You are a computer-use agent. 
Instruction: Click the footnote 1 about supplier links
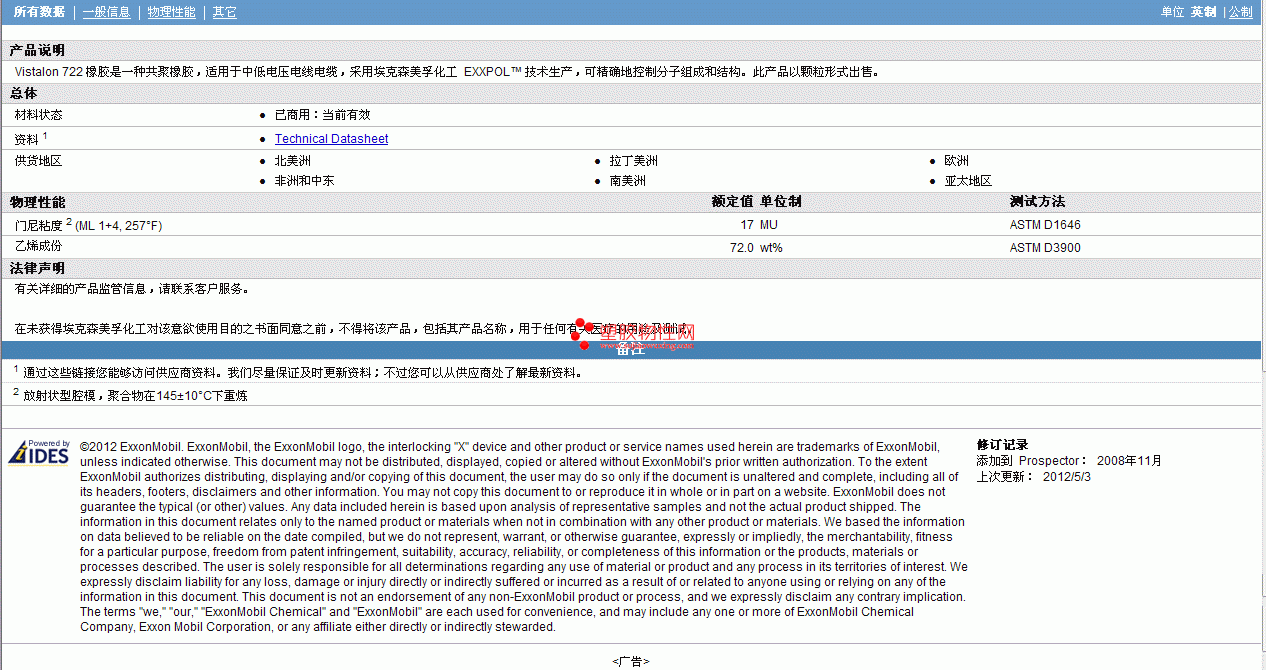(x=297, y=372)
